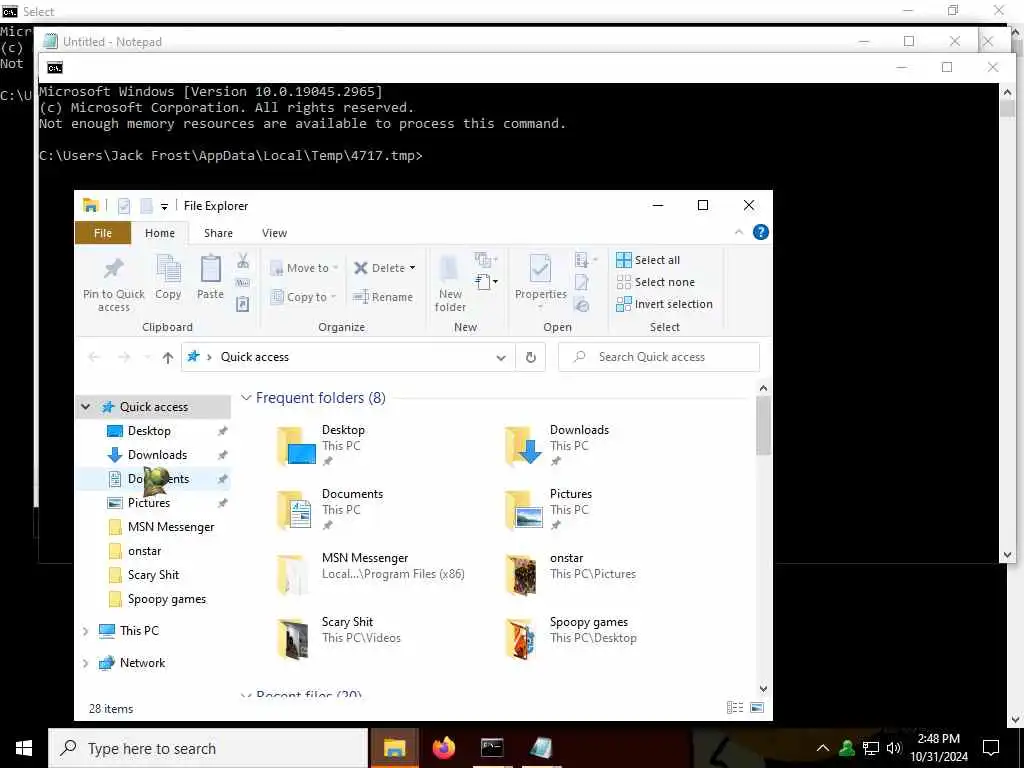Select Pictures in navigation pane

click(148, 503)
